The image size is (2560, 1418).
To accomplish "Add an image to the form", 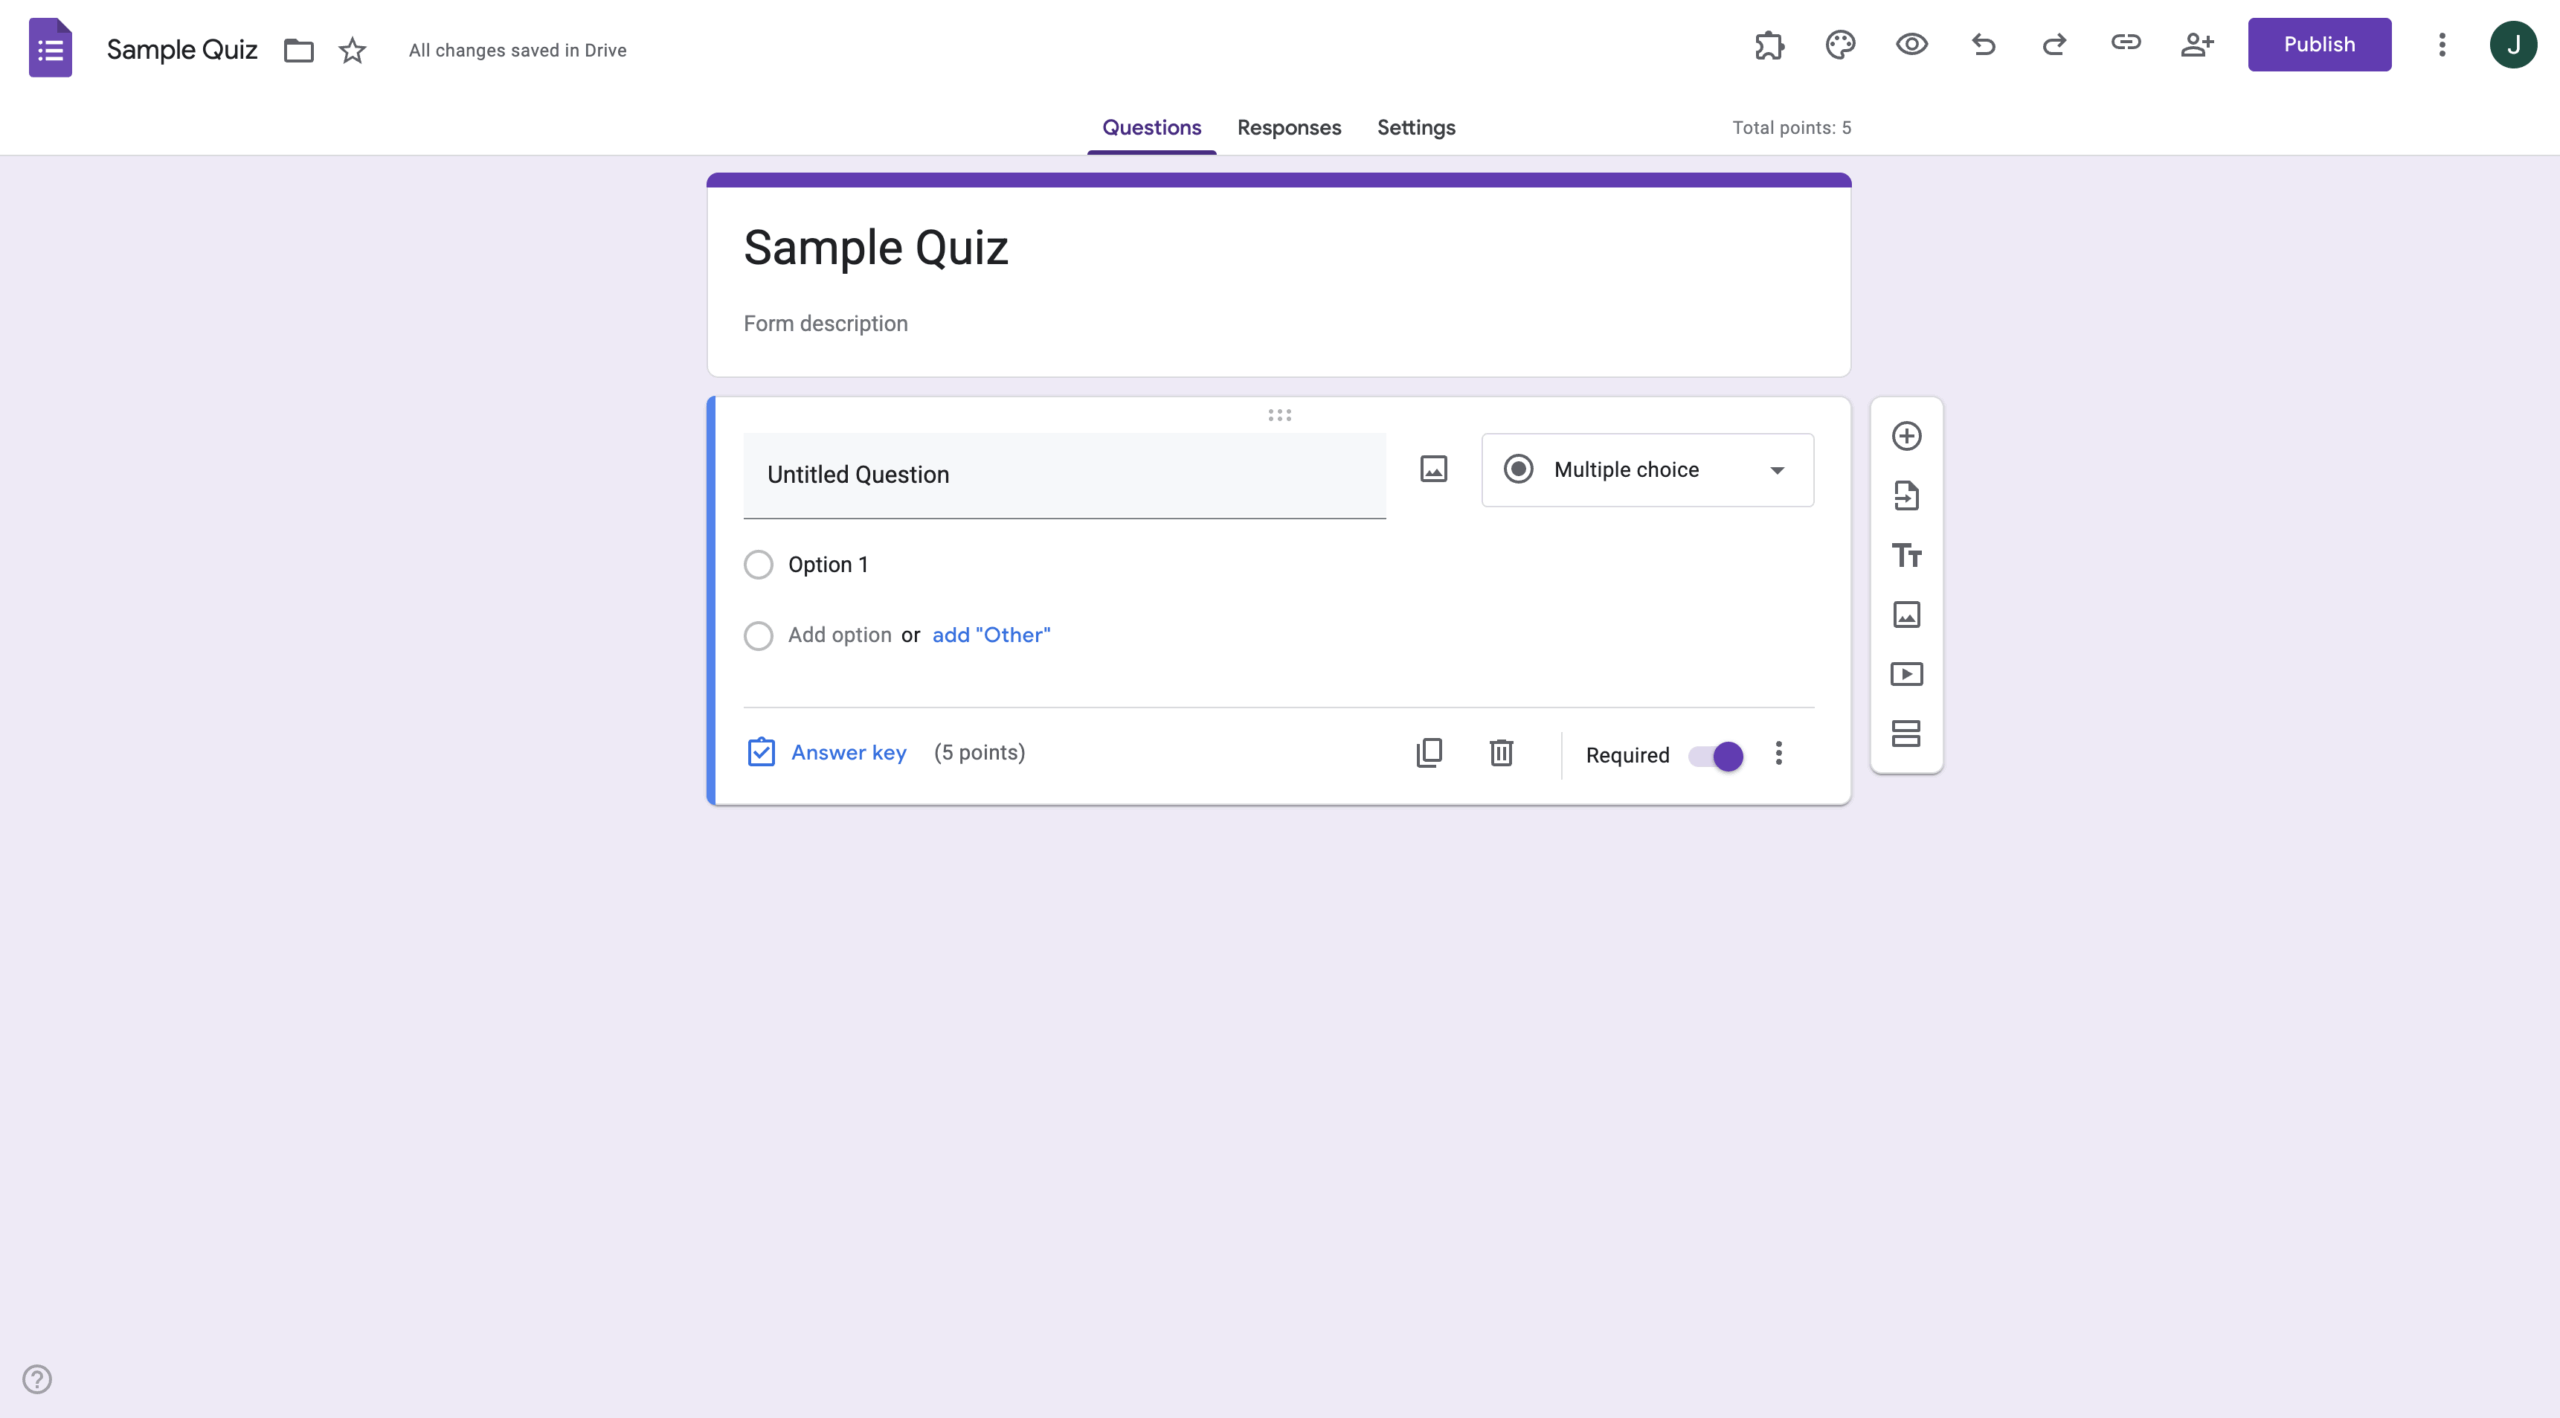I will point(1906,615).
